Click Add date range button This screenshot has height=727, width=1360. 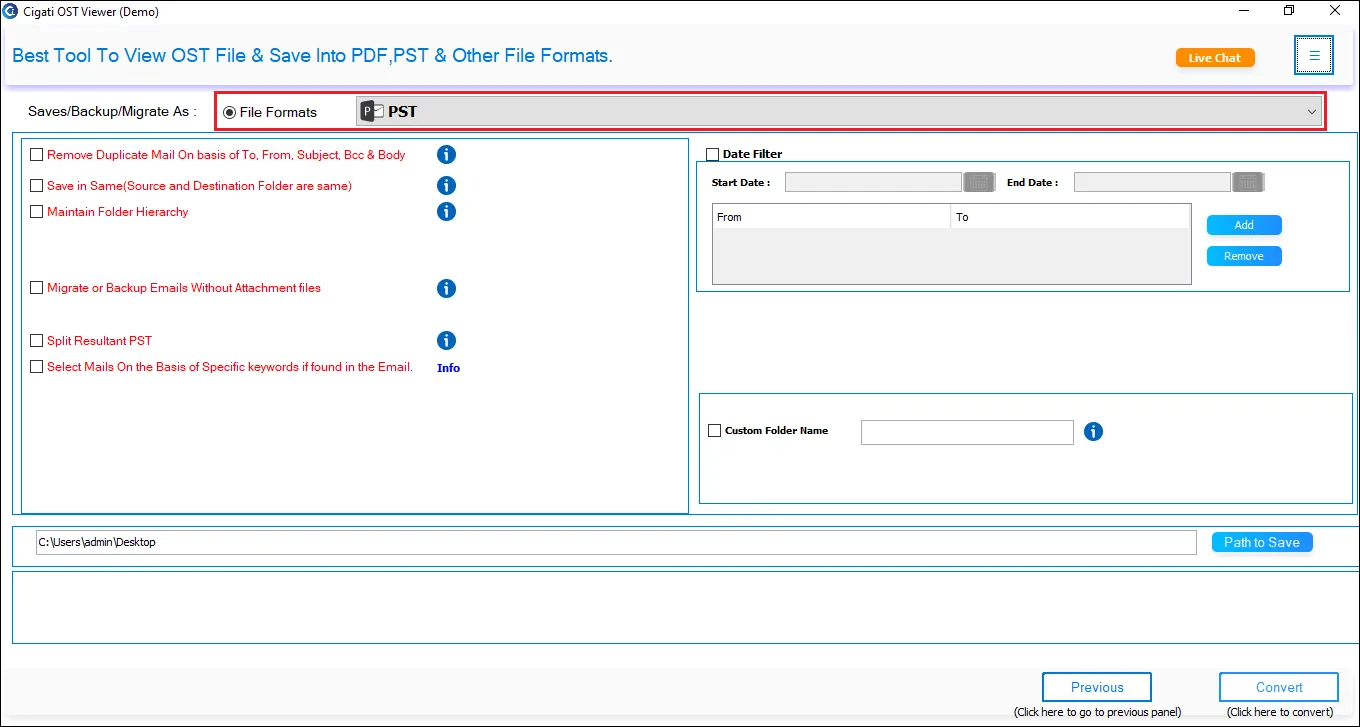point(1244,225)
